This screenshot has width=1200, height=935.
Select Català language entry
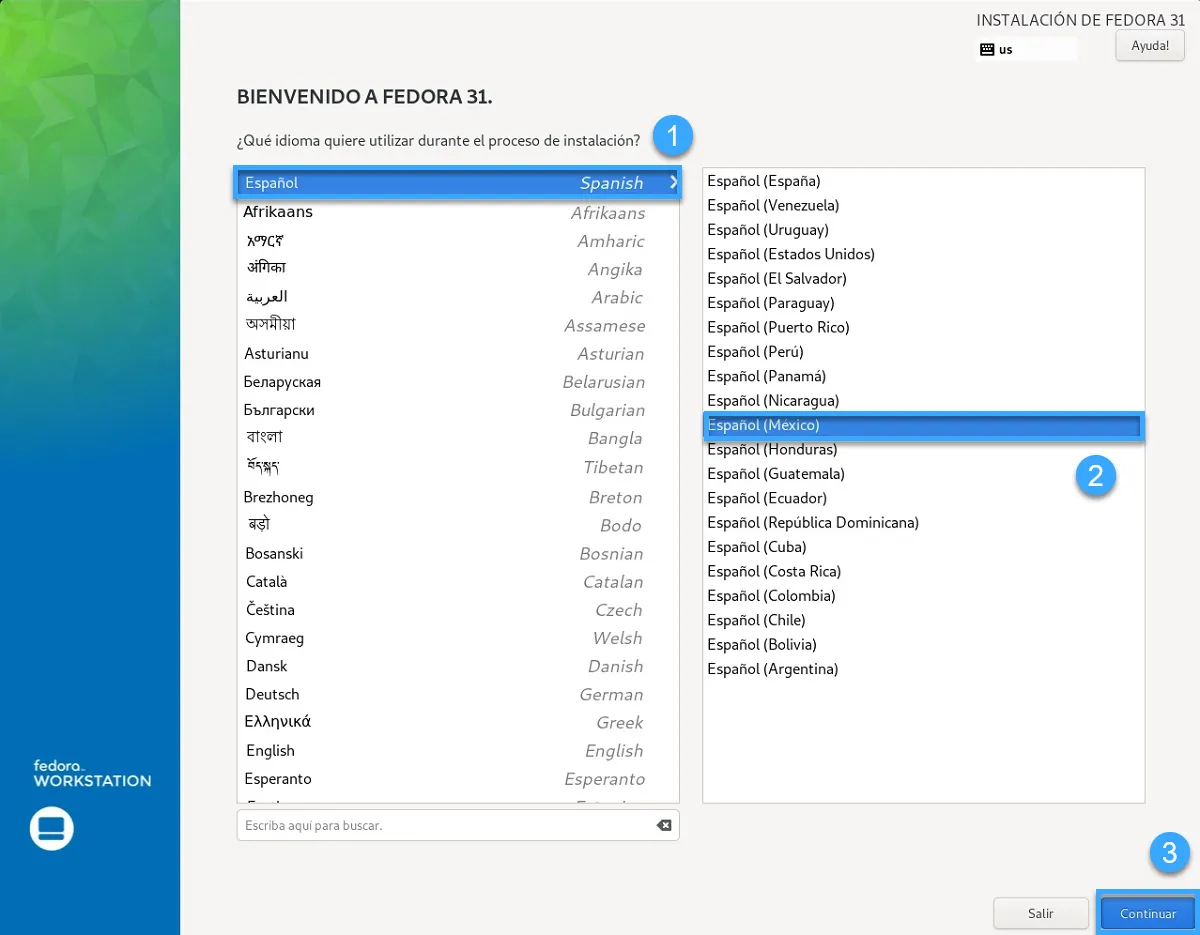coord(267,581)
